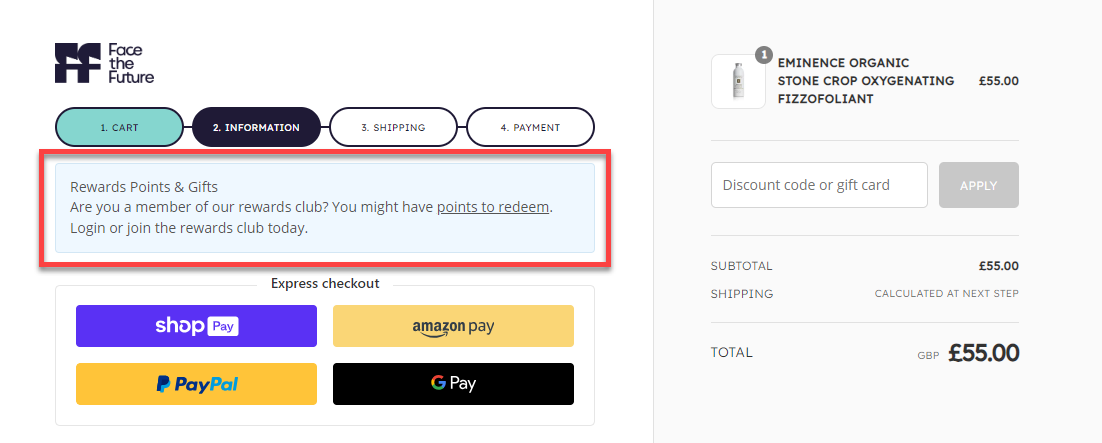Follow the "points to redeem" link
Image resolution: width=1102 pixels, height=443 pixels.
493,207
